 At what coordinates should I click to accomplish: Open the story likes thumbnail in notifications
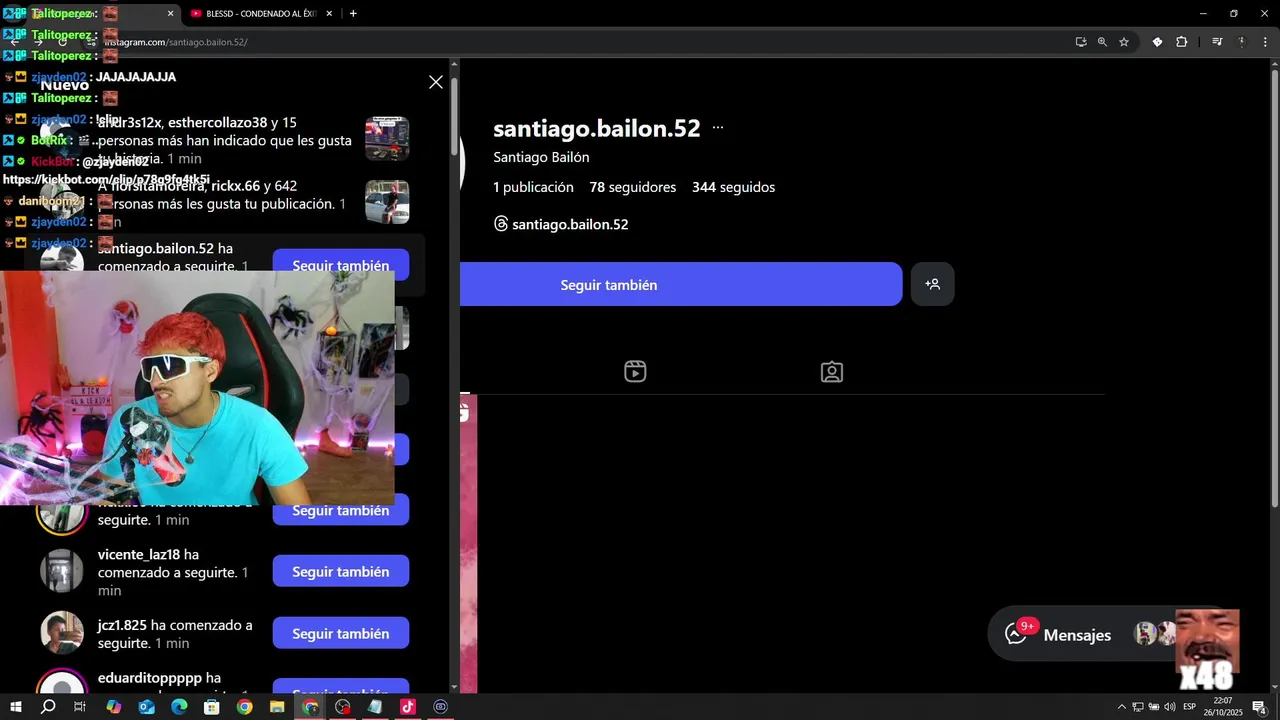pyautogui.click(x=387, y=138)
